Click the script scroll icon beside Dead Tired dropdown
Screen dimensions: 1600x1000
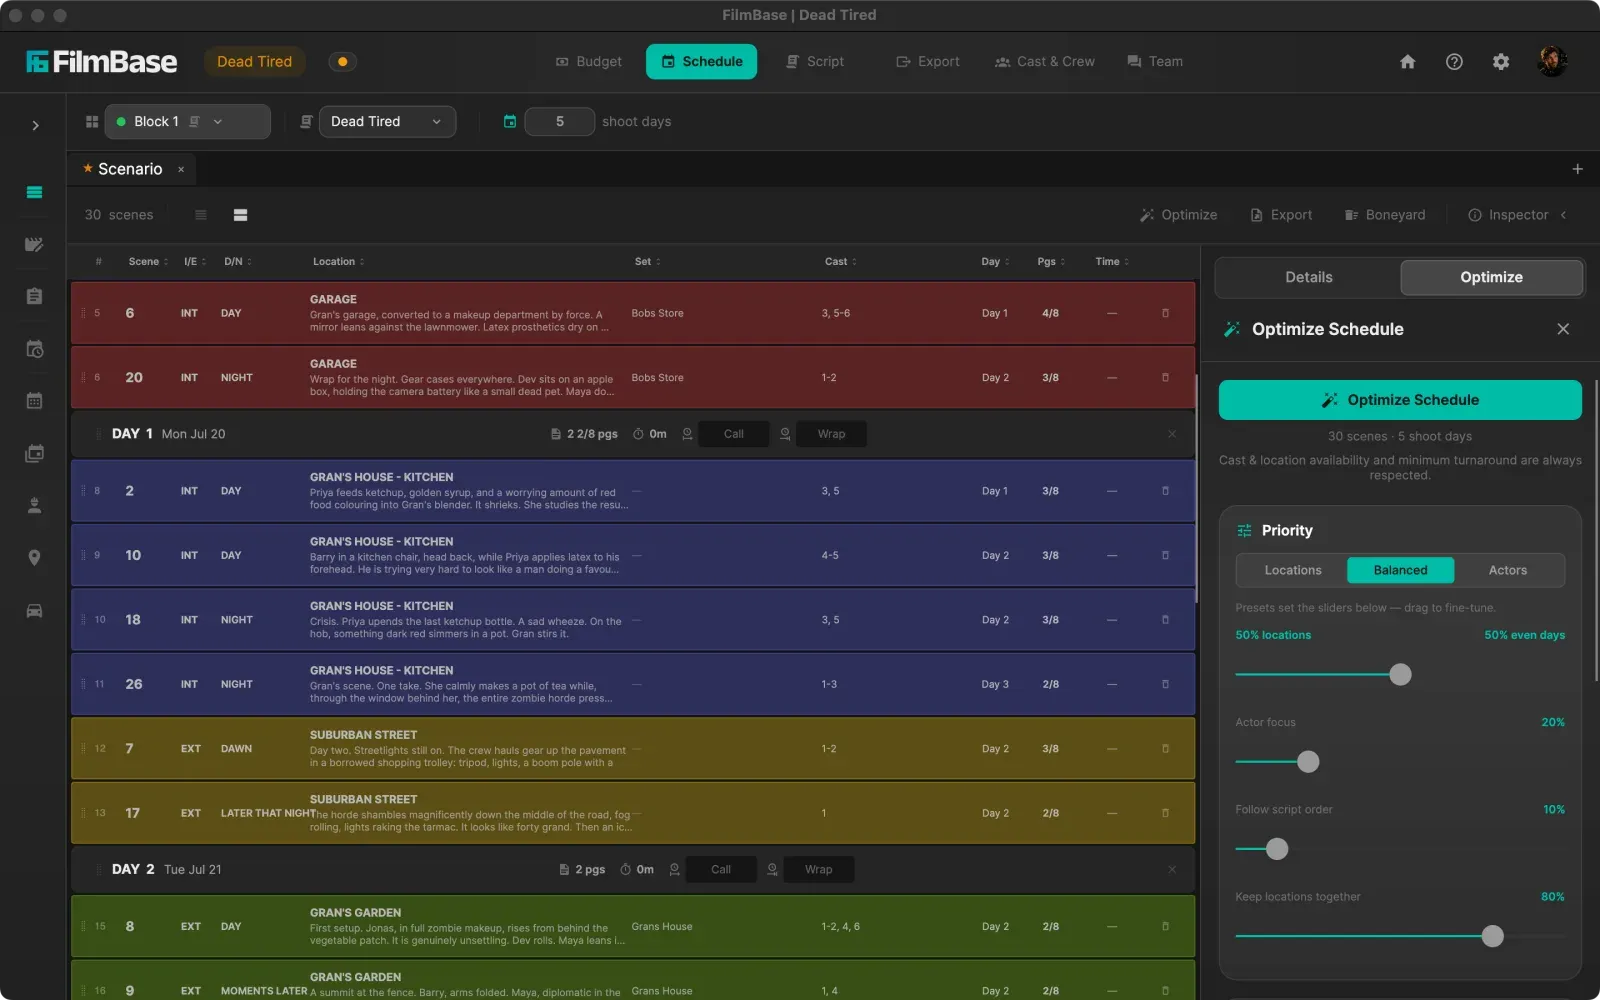(x=306, y=122)
